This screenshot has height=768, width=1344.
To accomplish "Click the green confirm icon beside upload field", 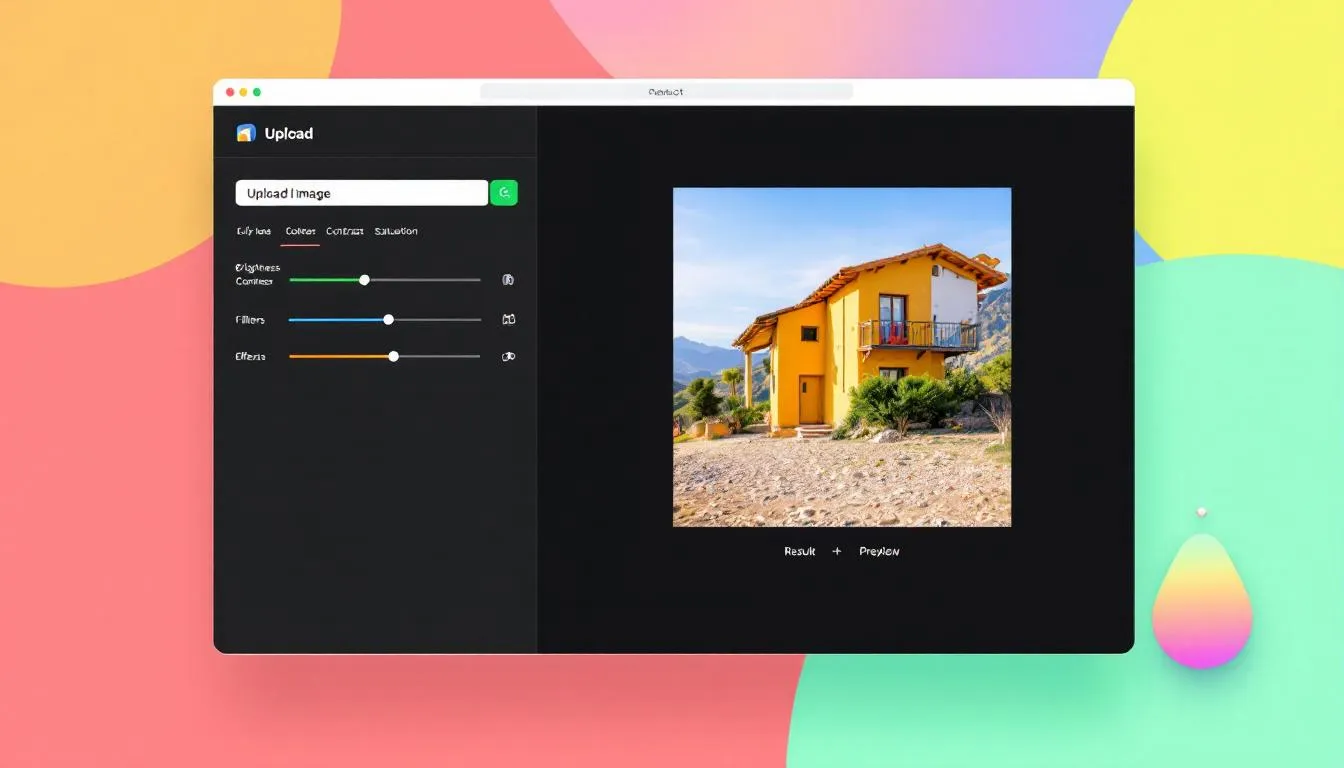I will 503,192.
